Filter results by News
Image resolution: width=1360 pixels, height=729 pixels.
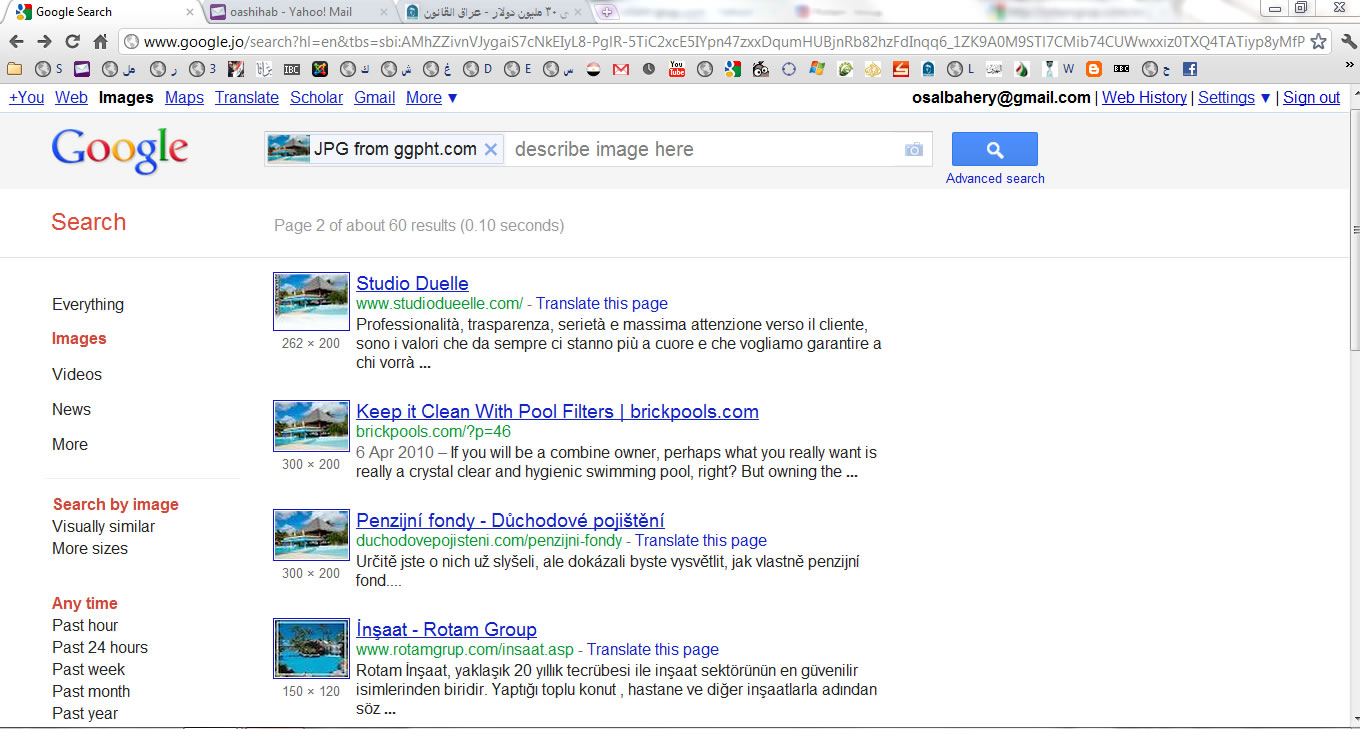[71, 409]
